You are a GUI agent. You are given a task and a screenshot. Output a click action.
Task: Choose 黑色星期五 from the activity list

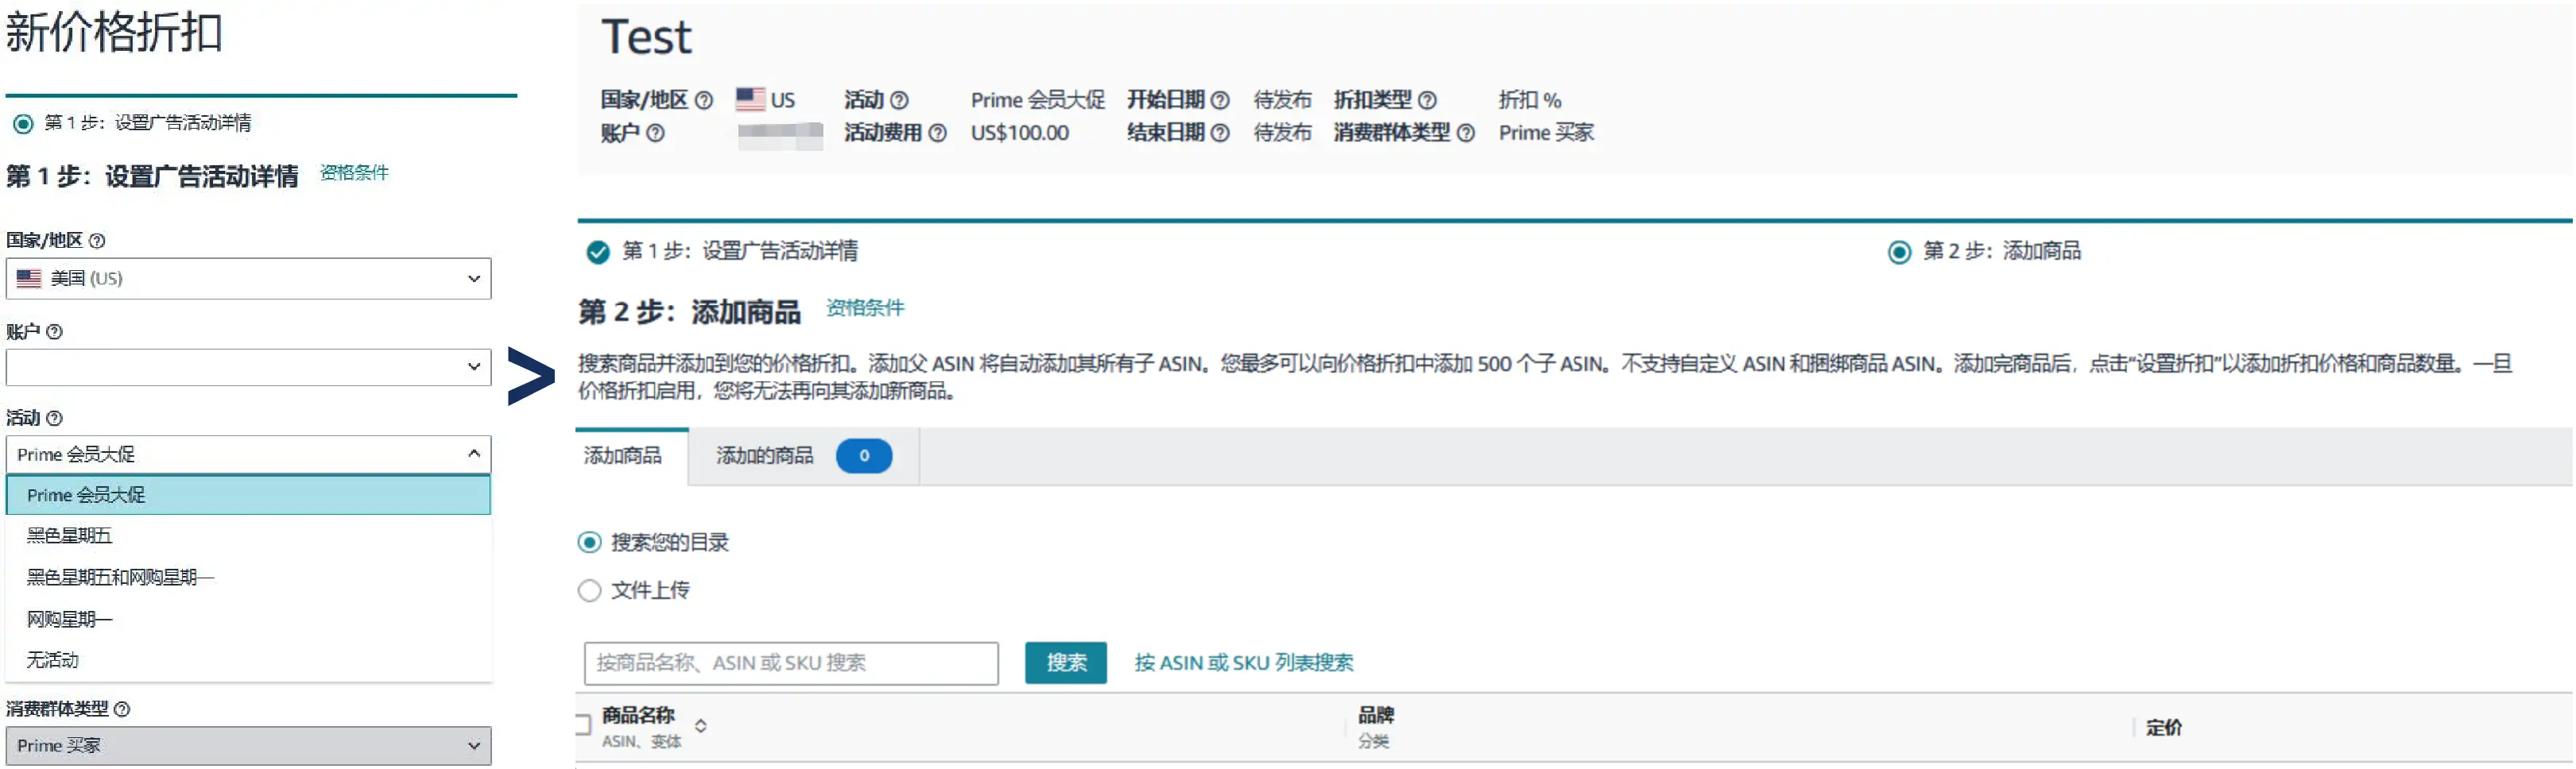pos(70,536)
